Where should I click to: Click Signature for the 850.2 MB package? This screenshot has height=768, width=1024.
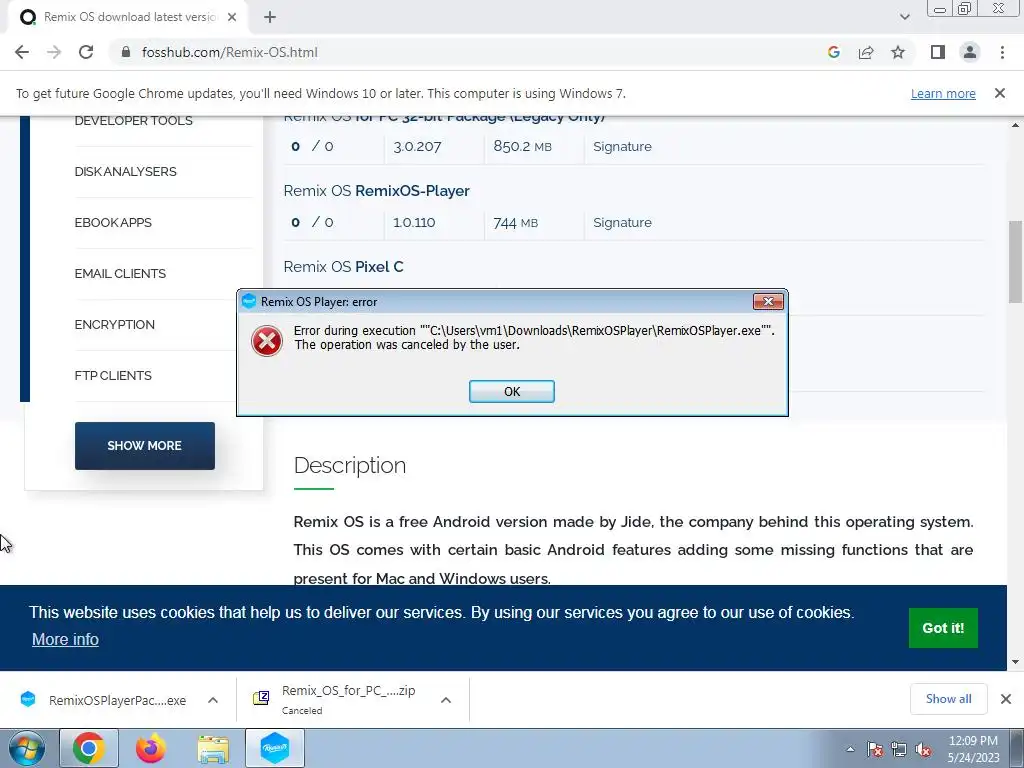point(622,146)
